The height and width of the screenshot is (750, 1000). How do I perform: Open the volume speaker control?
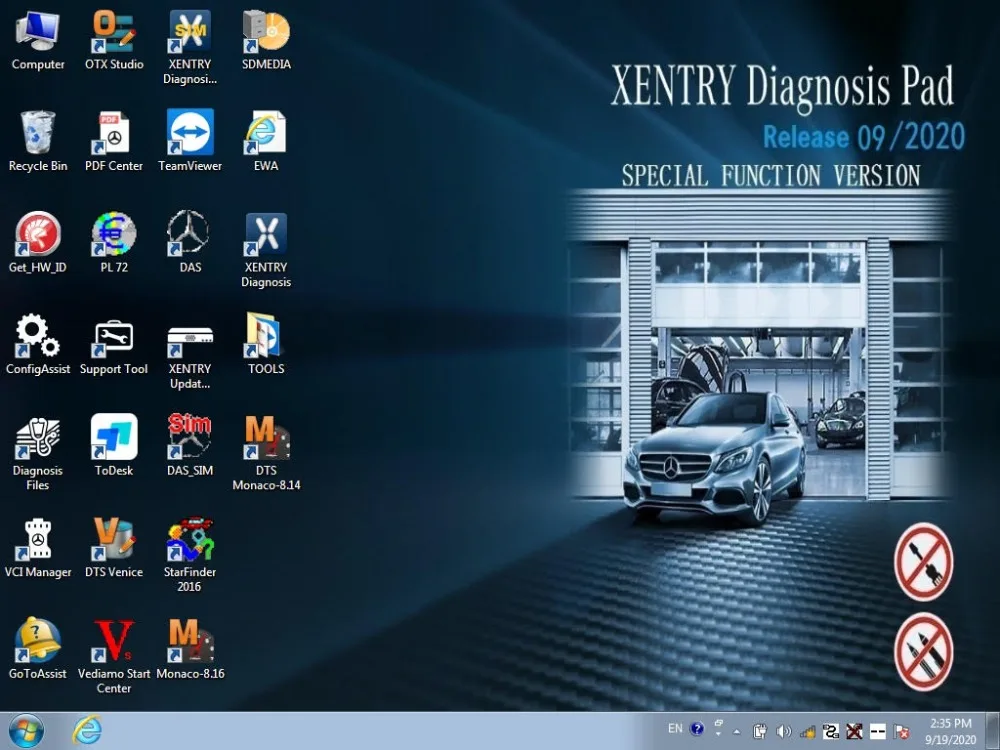784,732
